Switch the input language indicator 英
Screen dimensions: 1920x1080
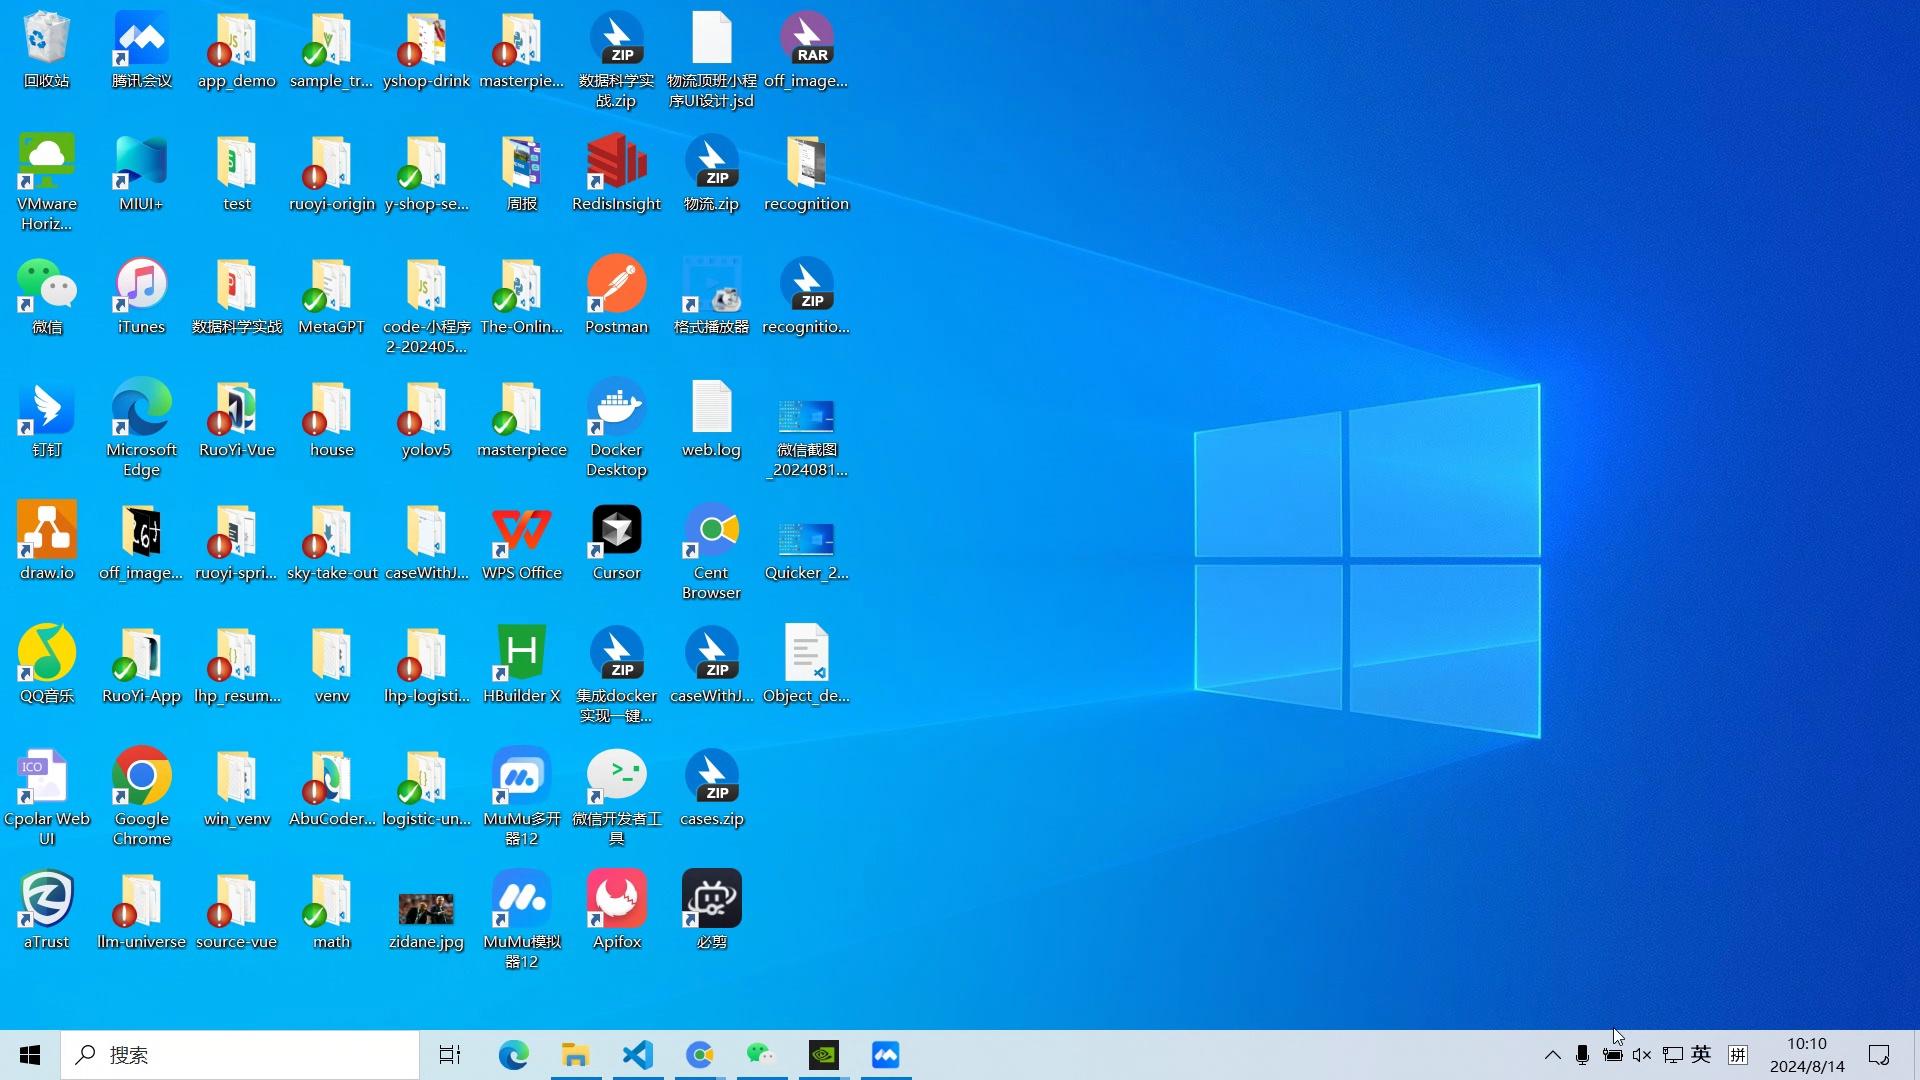[1701, 1055]
